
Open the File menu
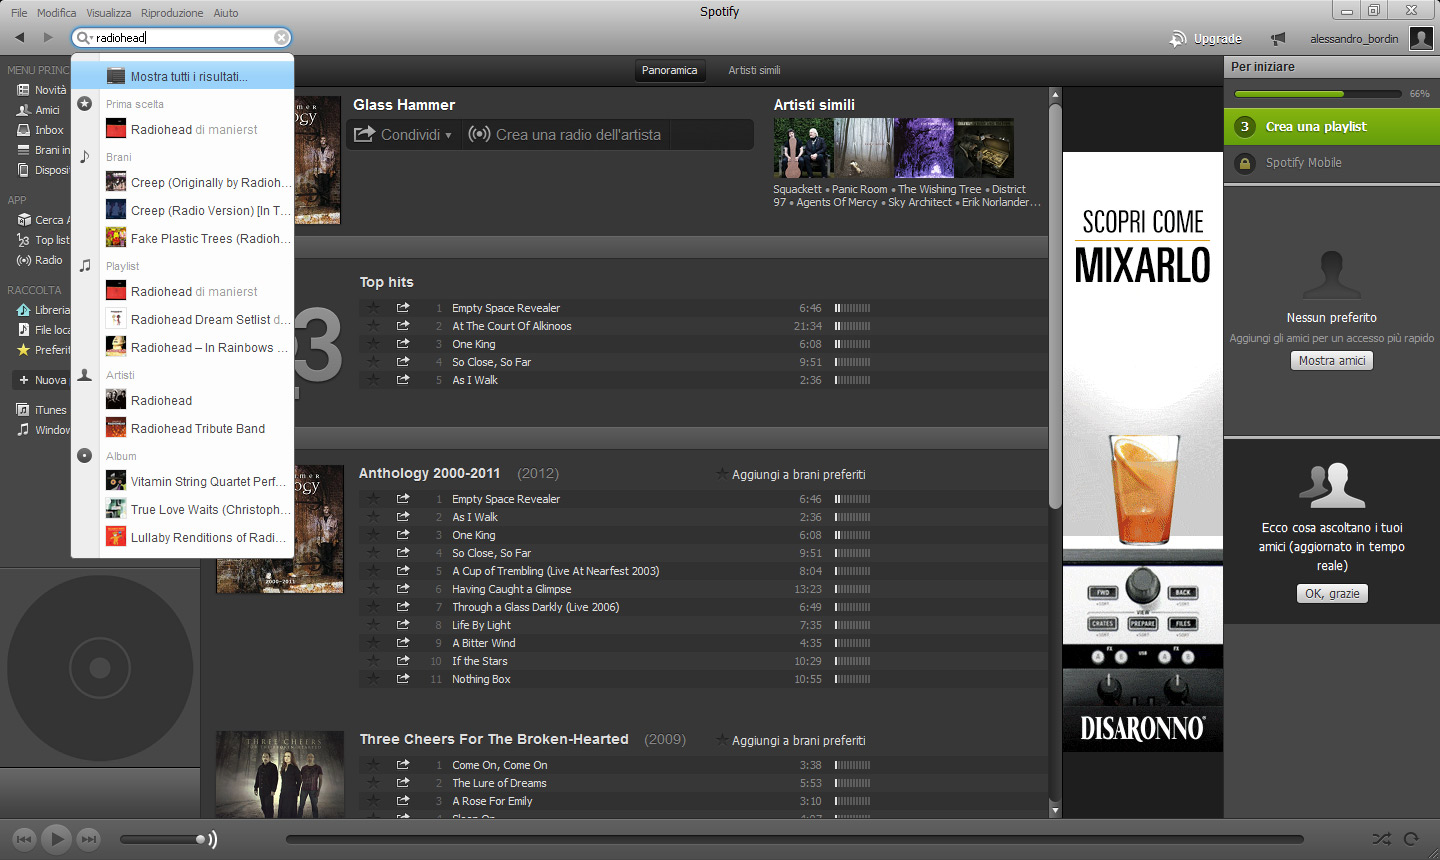pos(19,13)
